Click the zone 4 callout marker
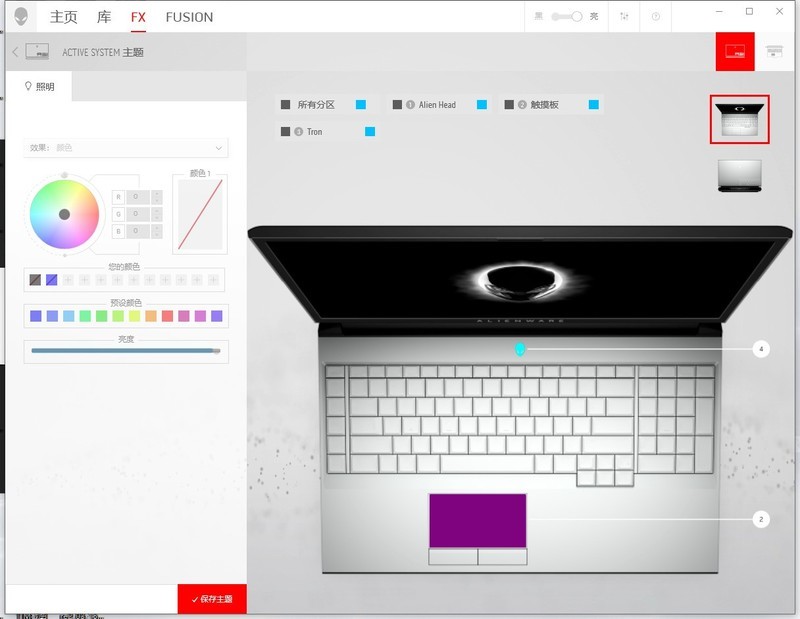The image size is (800, 619). [x=761, y=349]
